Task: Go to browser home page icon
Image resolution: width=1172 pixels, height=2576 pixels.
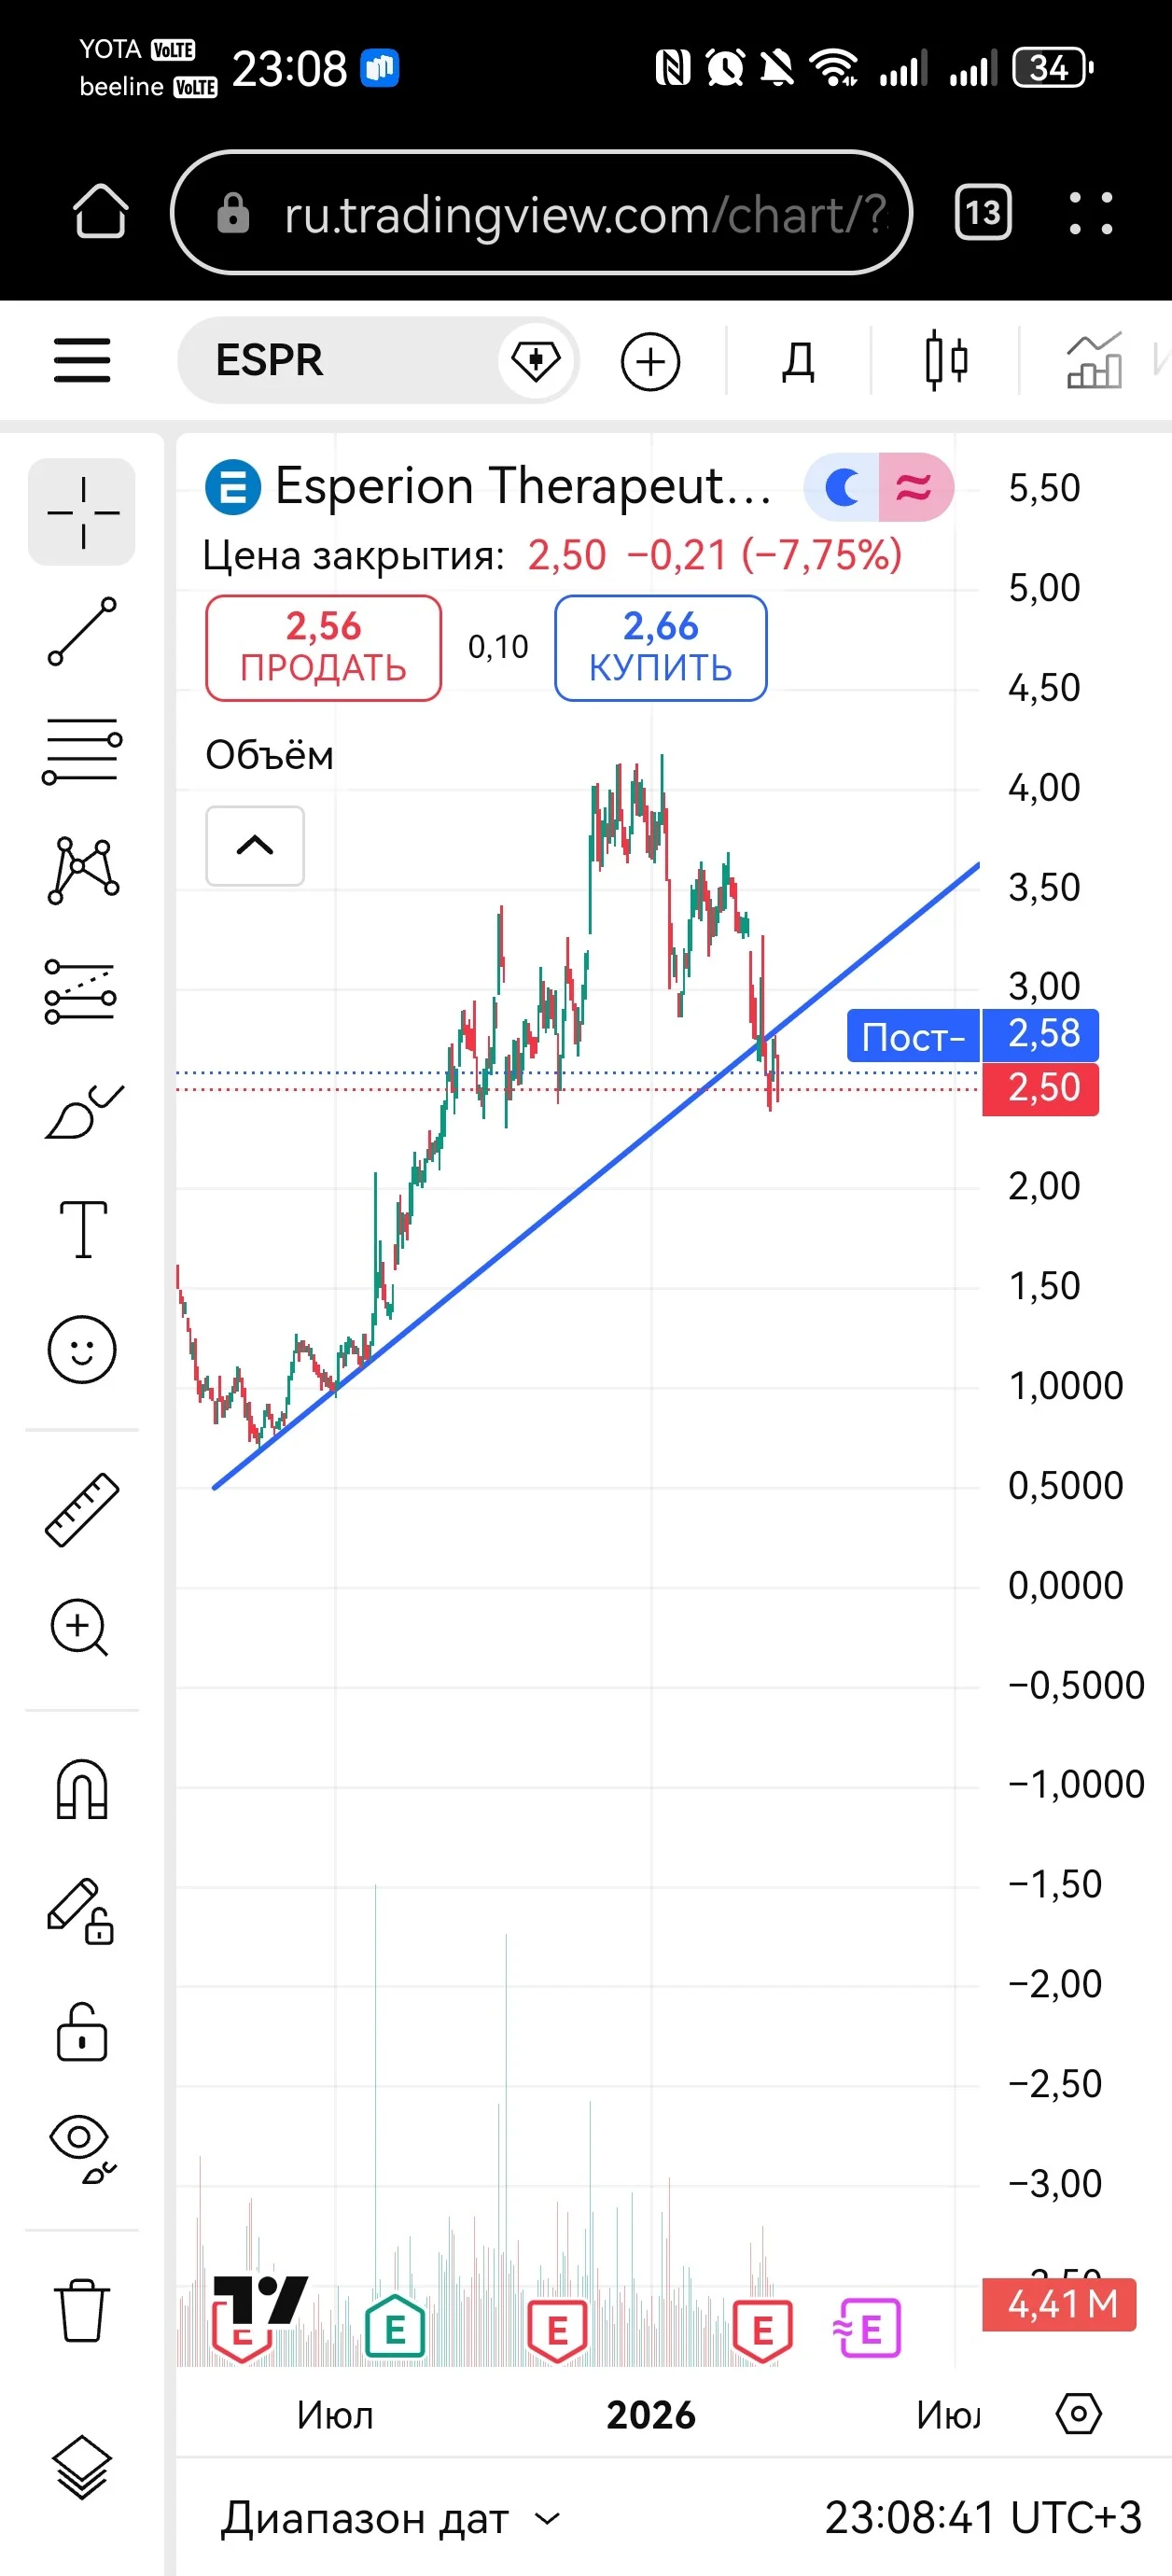Action: coord(101,211)
